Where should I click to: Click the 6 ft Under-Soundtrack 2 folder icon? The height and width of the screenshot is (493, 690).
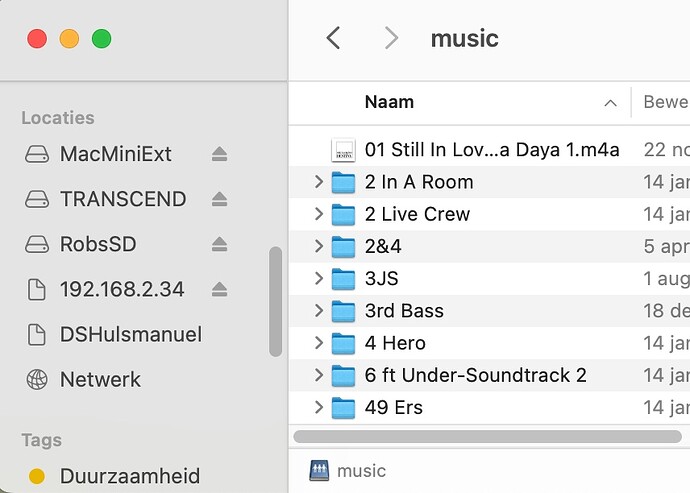[343, 375]
